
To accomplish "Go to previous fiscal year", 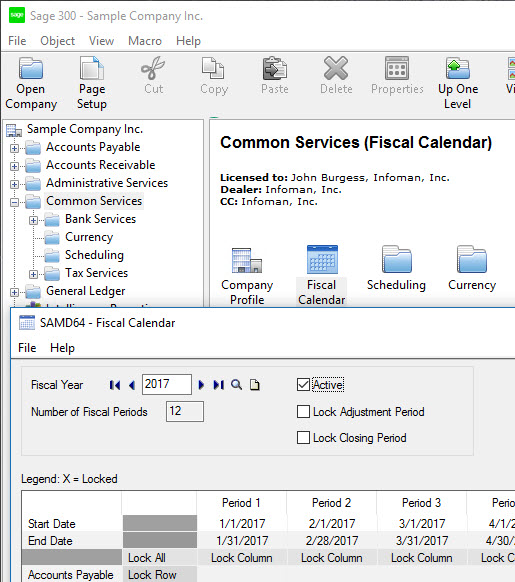I will 131,385.
